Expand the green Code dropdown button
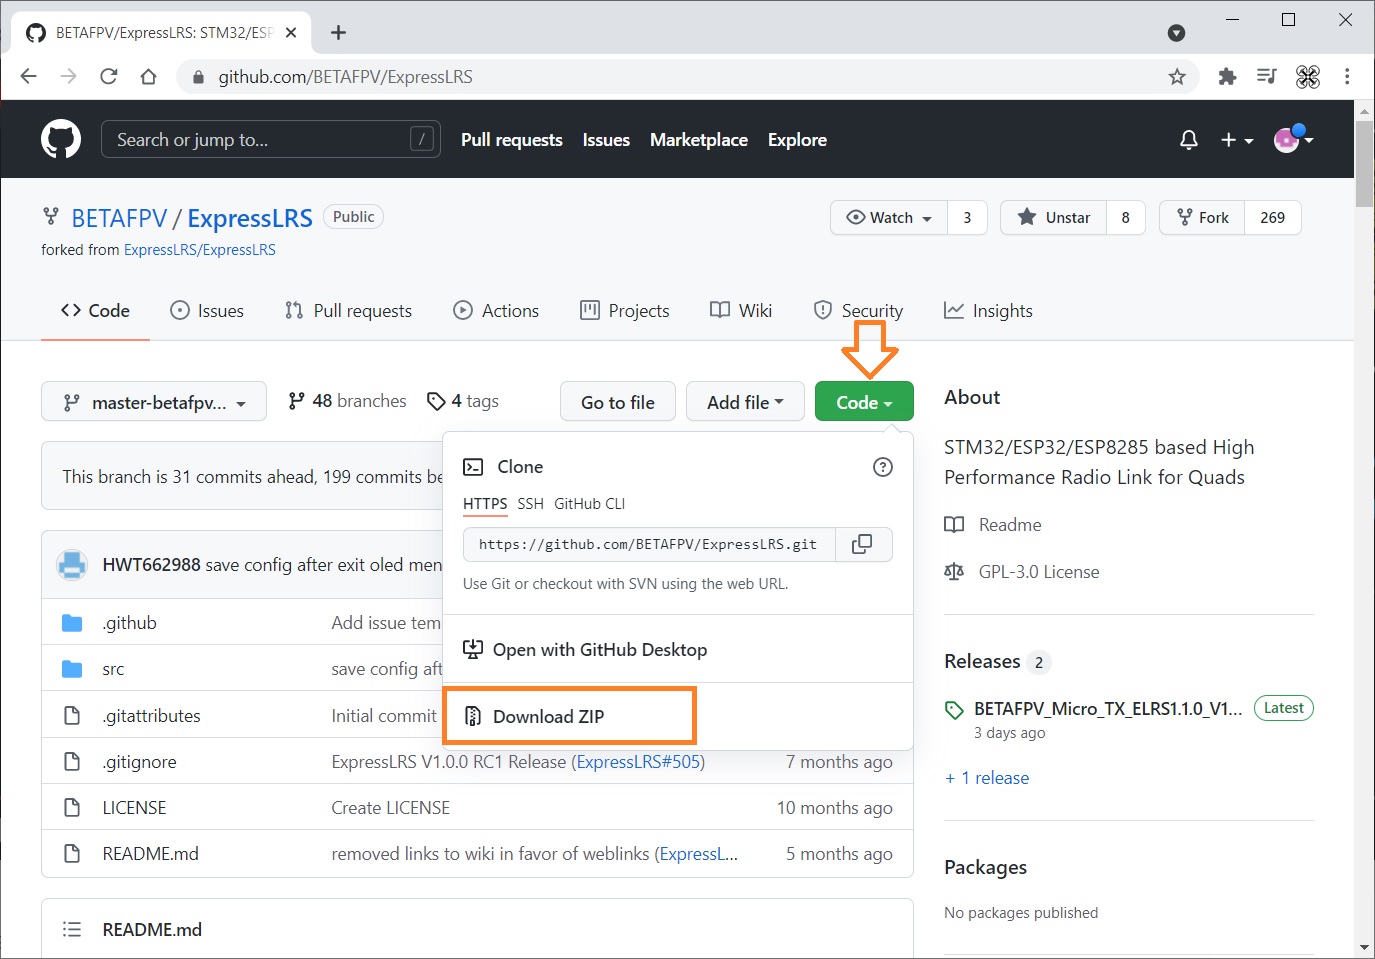The height and width of the screenshot is (959, 1375). point(864,402)
